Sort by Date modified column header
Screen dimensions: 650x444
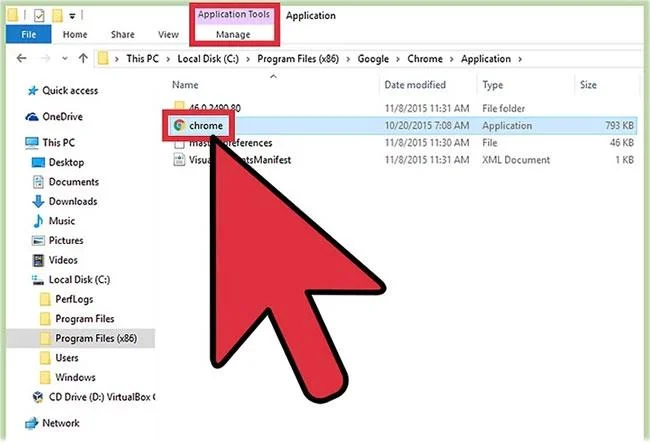(x=415, y=85)
